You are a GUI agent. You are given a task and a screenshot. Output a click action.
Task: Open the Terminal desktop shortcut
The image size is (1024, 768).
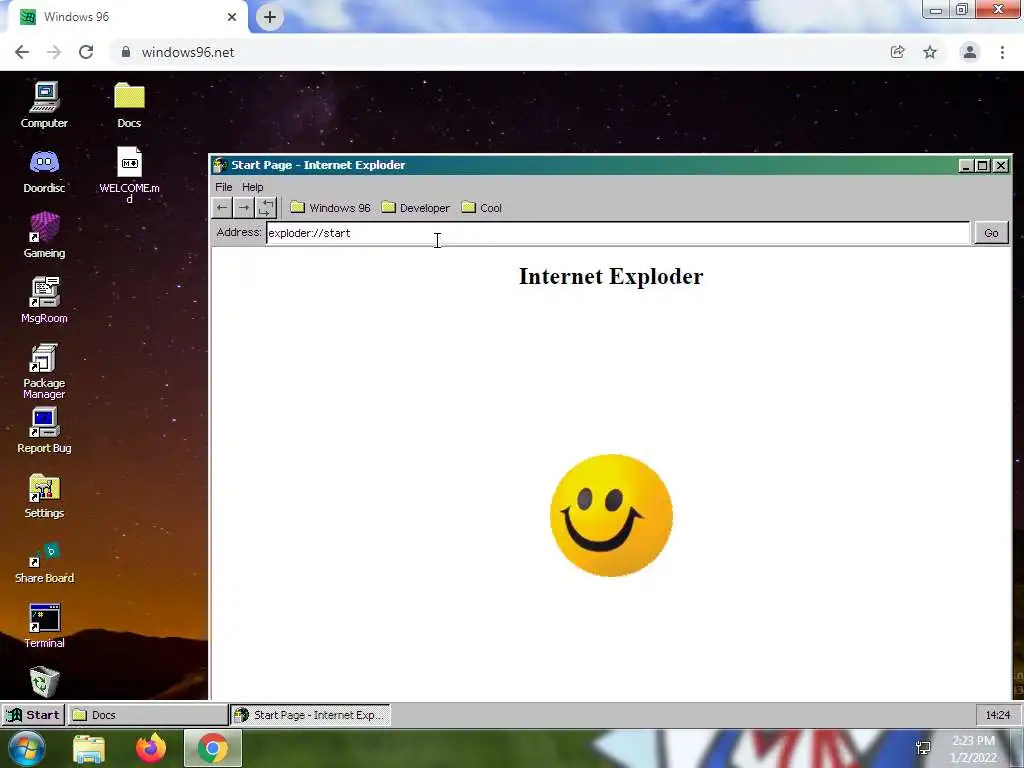point(44,626)
